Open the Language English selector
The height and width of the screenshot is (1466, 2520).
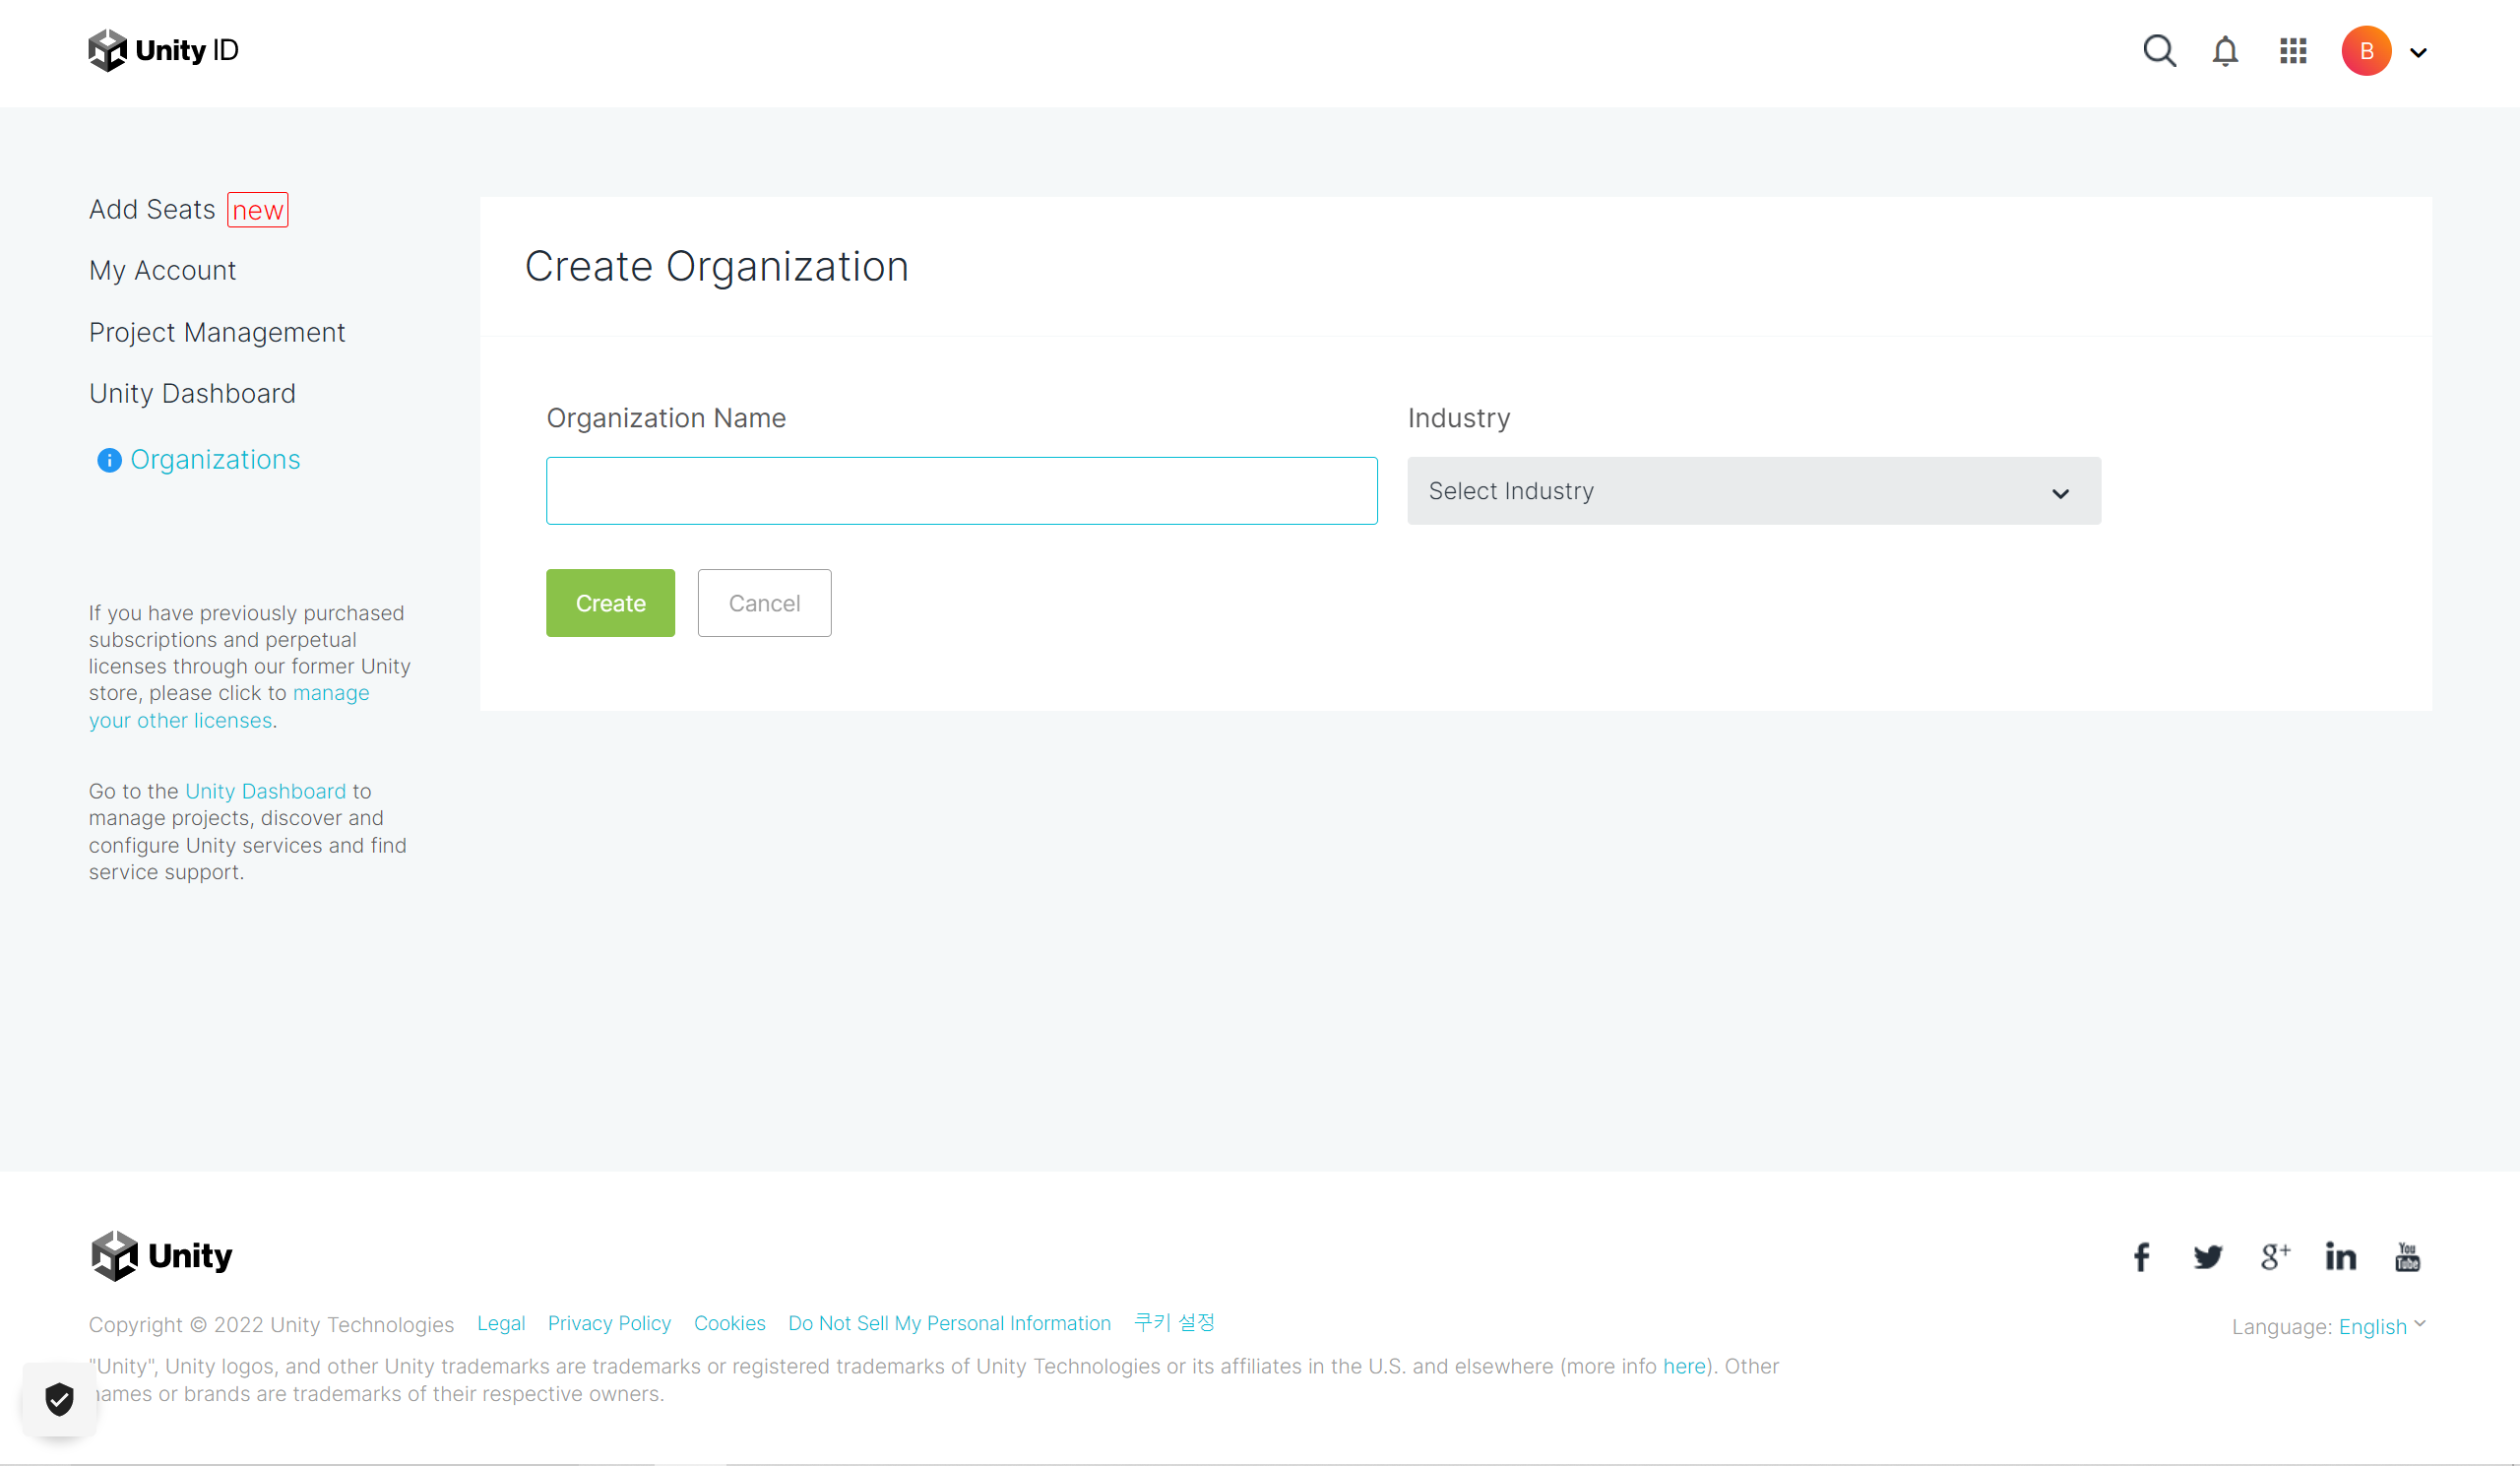pyautogui.click(x=2379, y=1326)
